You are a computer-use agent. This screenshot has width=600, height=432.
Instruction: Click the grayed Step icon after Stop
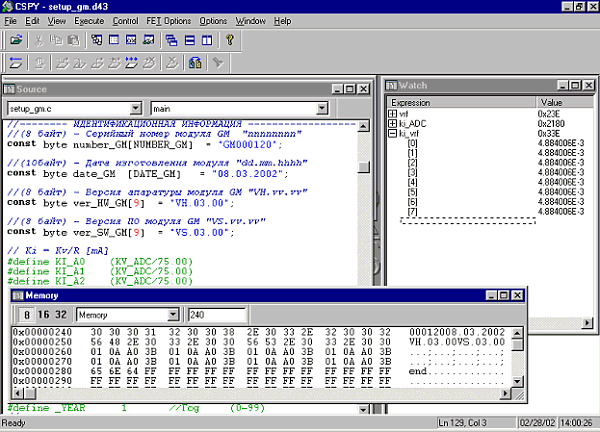[x=62, y=63]
